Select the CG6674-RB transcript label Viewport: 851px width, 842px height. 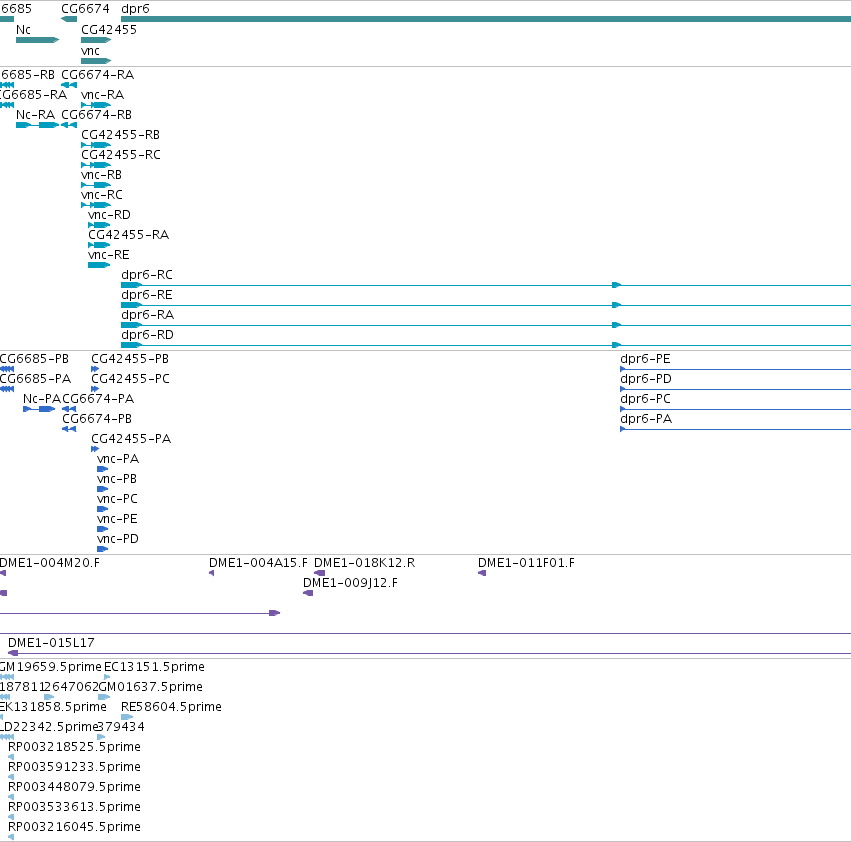[x=97, y=115]
